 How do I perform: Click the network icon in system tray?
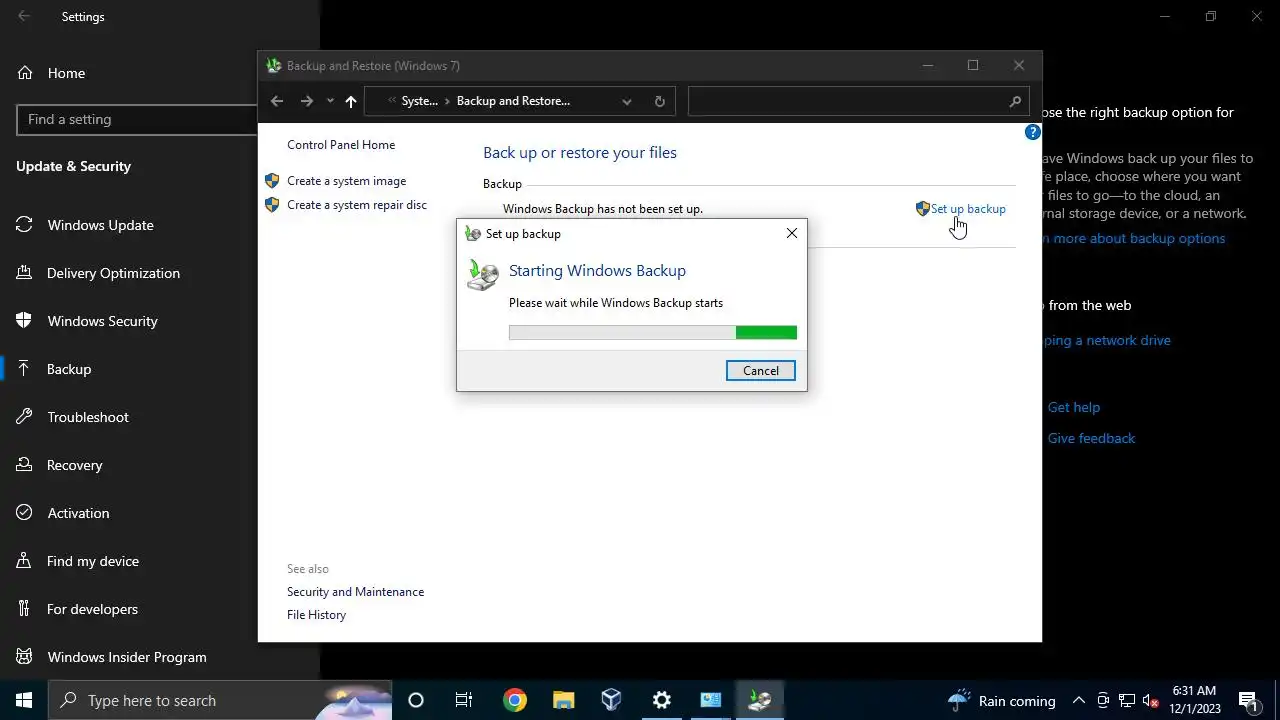[1127, 700]
